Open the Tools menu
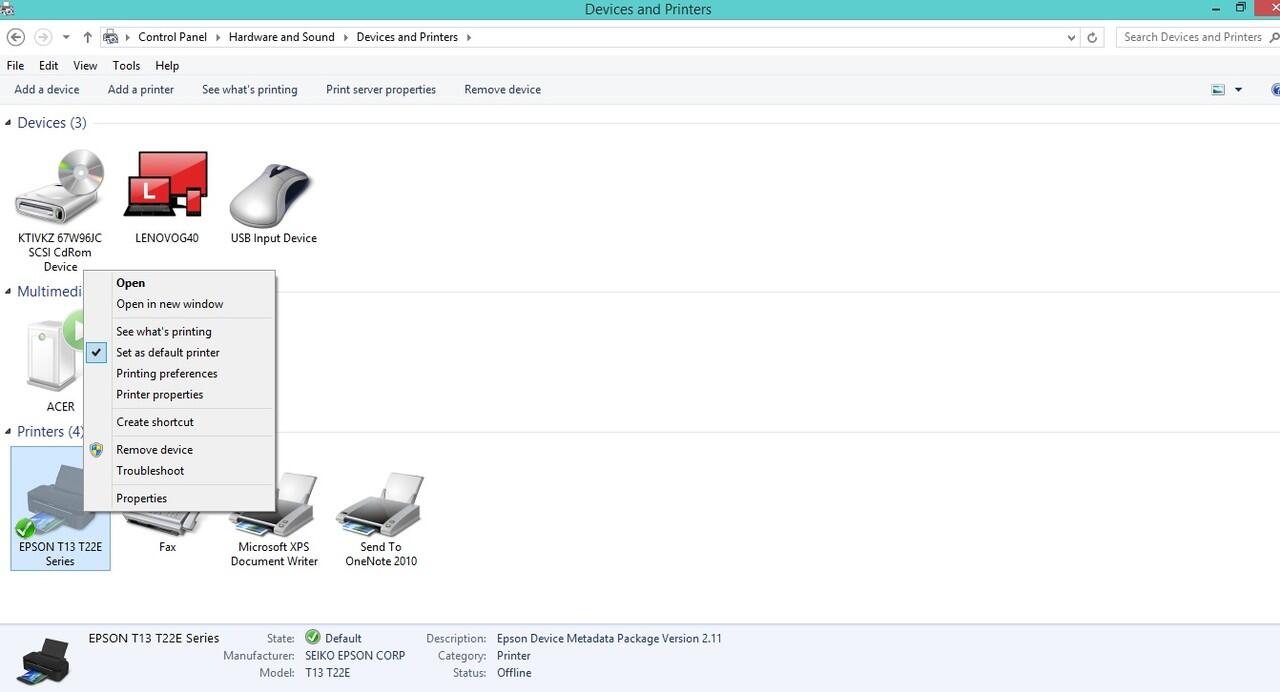Viewport: 1280px width, 692px height. tap(126, 65)
